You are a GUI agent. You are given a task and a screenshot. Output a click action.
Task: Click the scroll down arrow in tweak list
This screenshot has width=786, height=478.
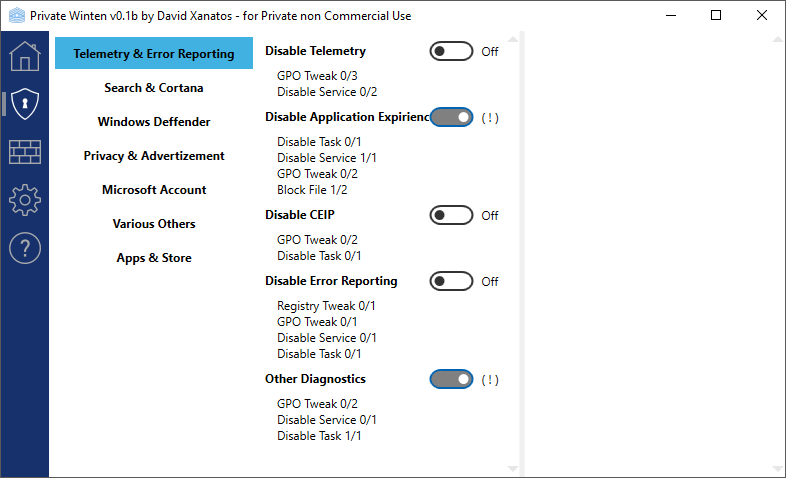pos(513,468)
